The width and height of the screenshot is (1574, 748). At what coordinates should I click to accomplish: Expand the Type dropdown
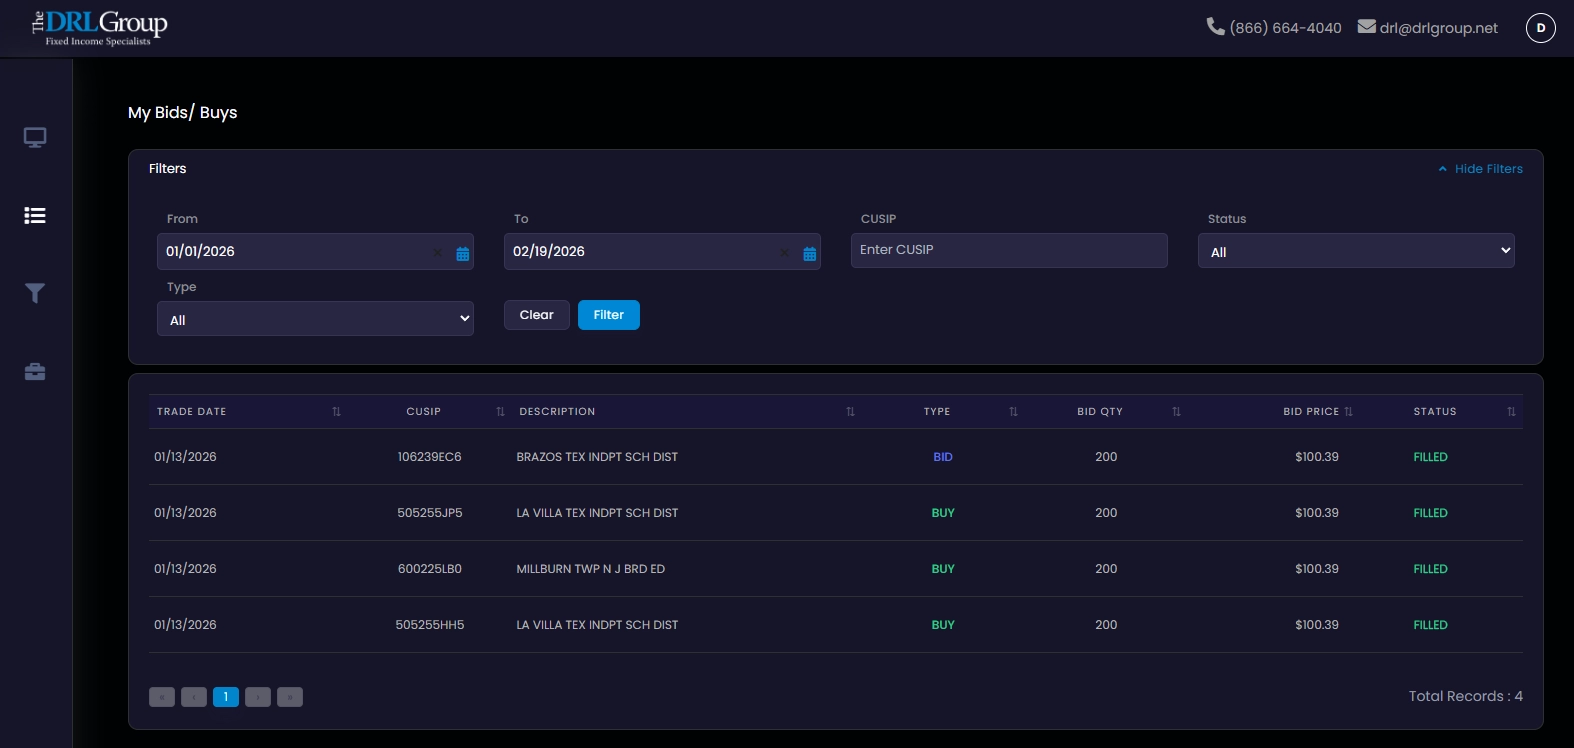pos(315,319)
